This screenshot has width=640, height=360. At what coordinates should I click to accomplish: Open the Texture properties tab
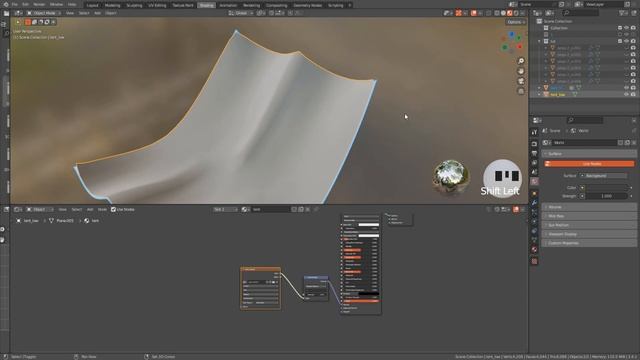[534, 261]
